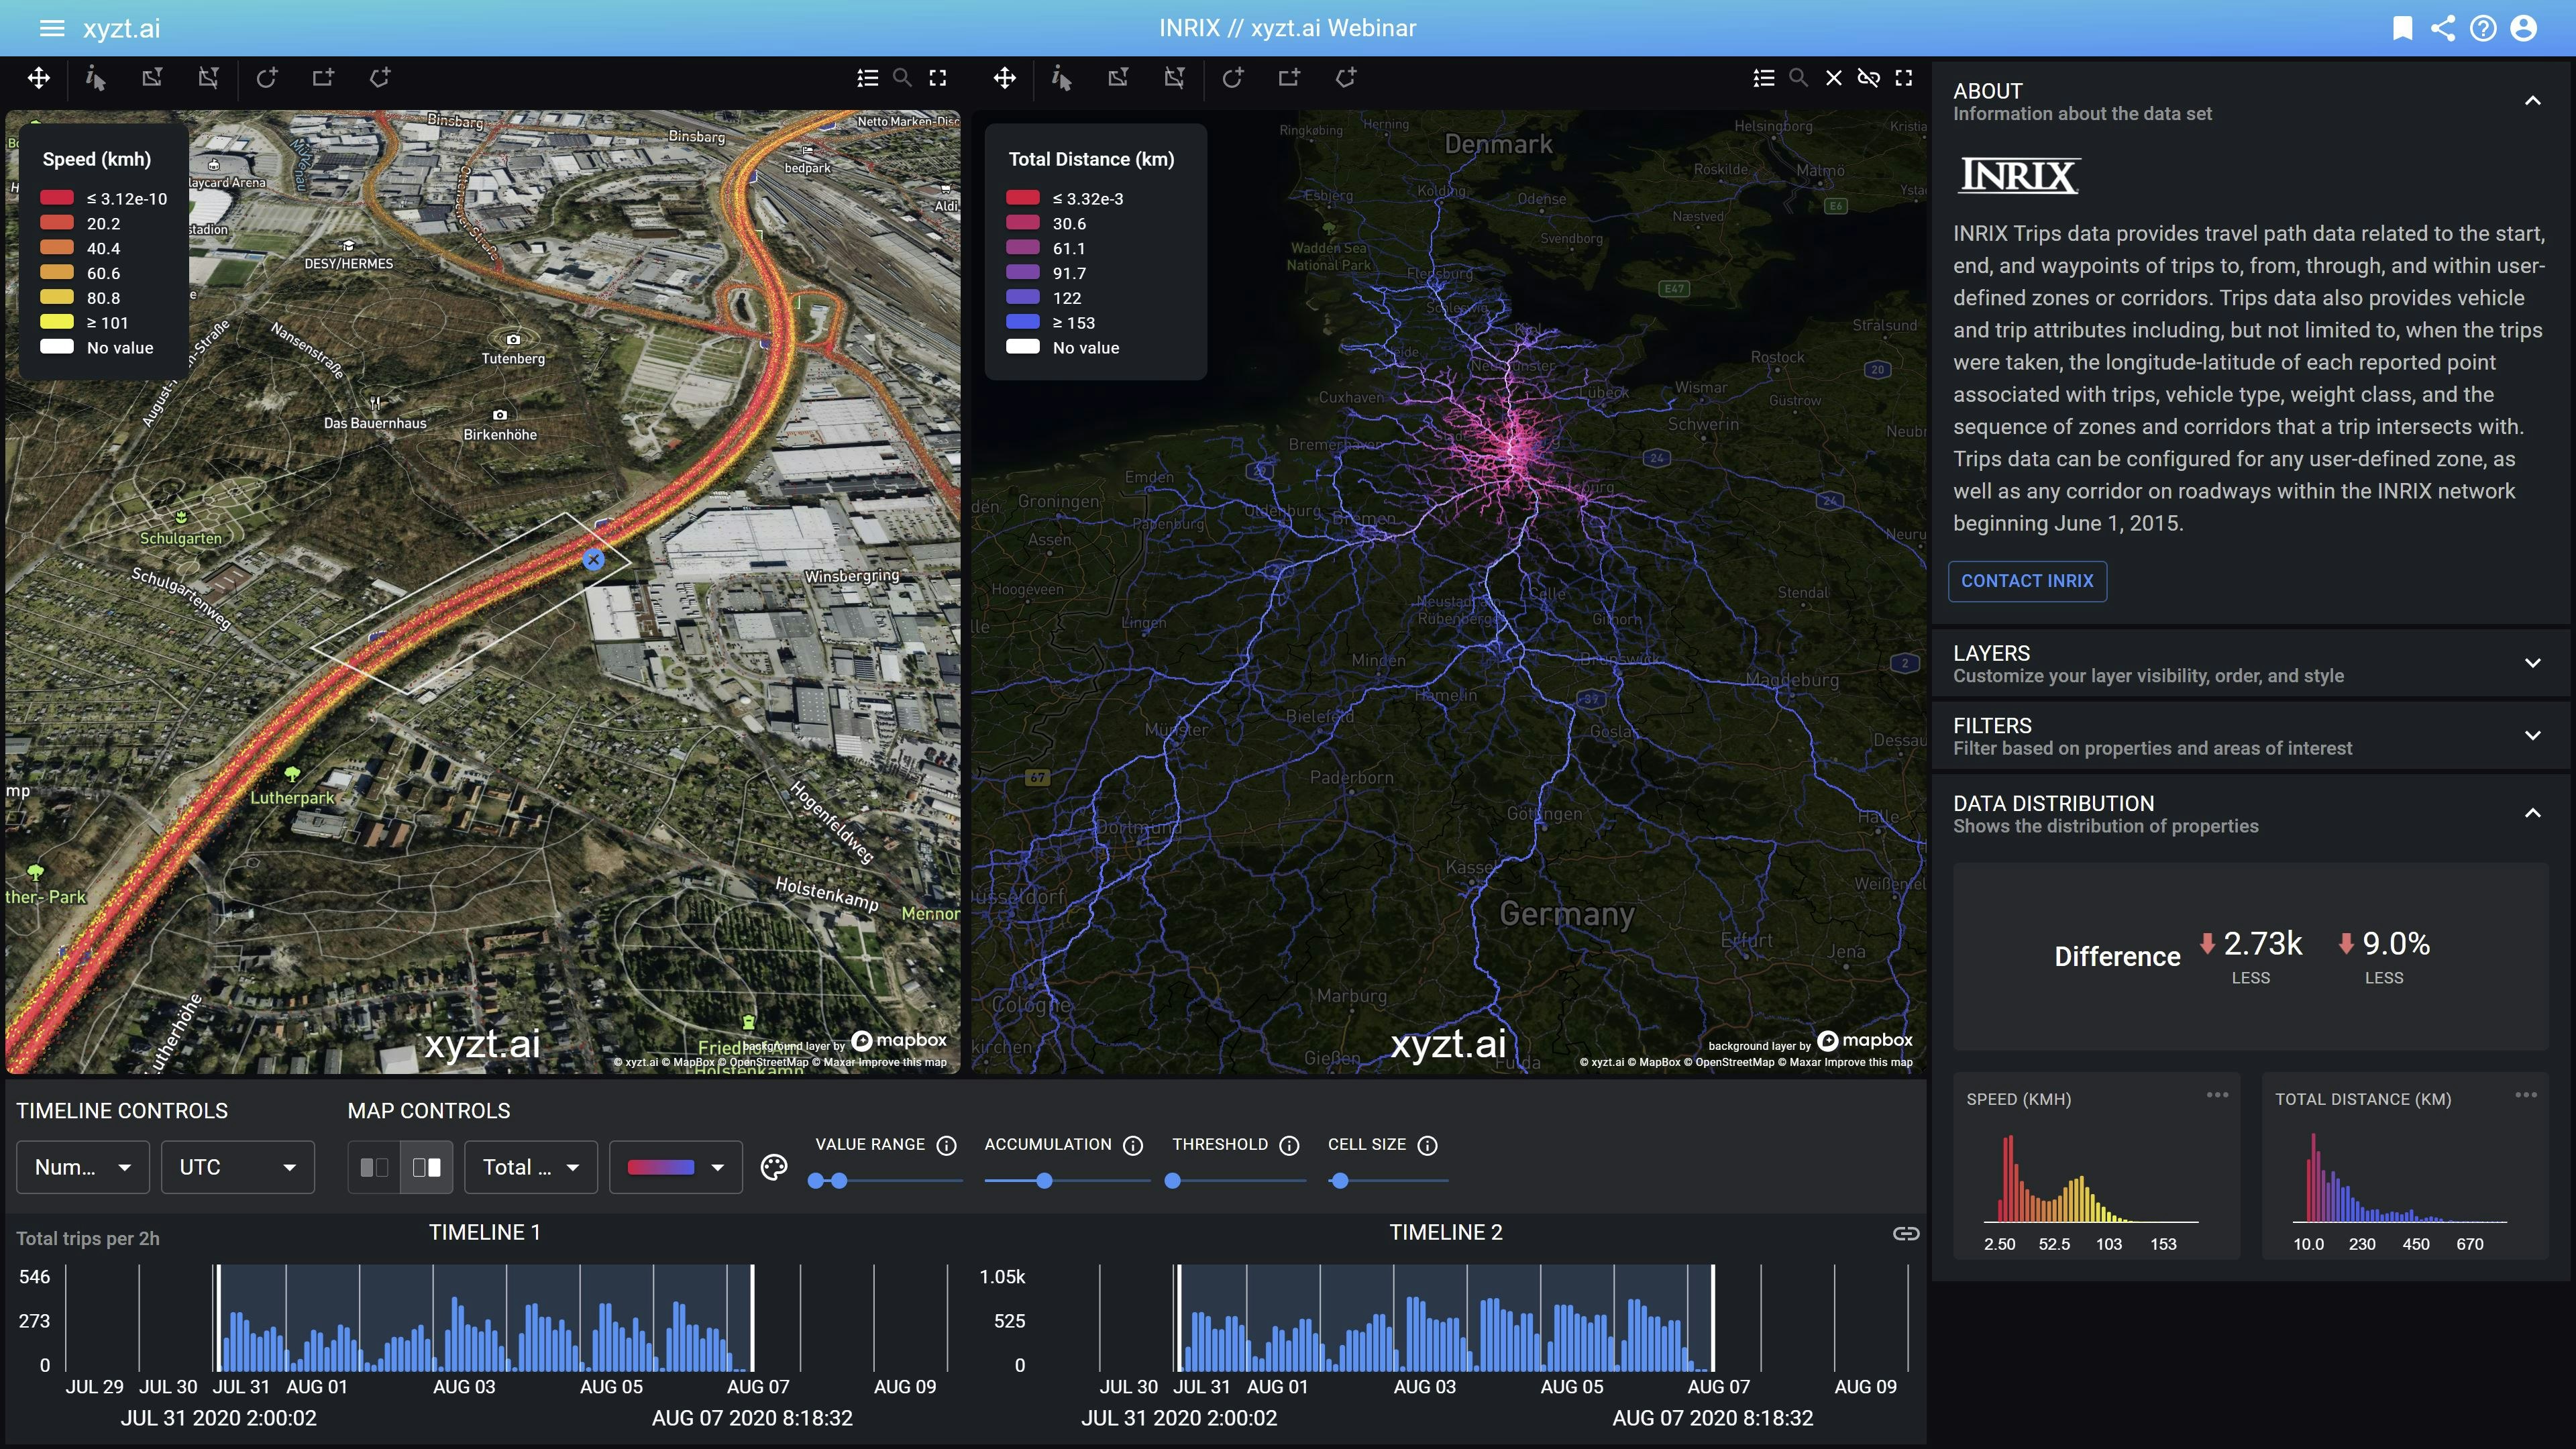Open Speed (KMH) chart options menu
The width and height of the screenshot is (2576, 1449).
pyautogui.click(x=2217, y=1095)
